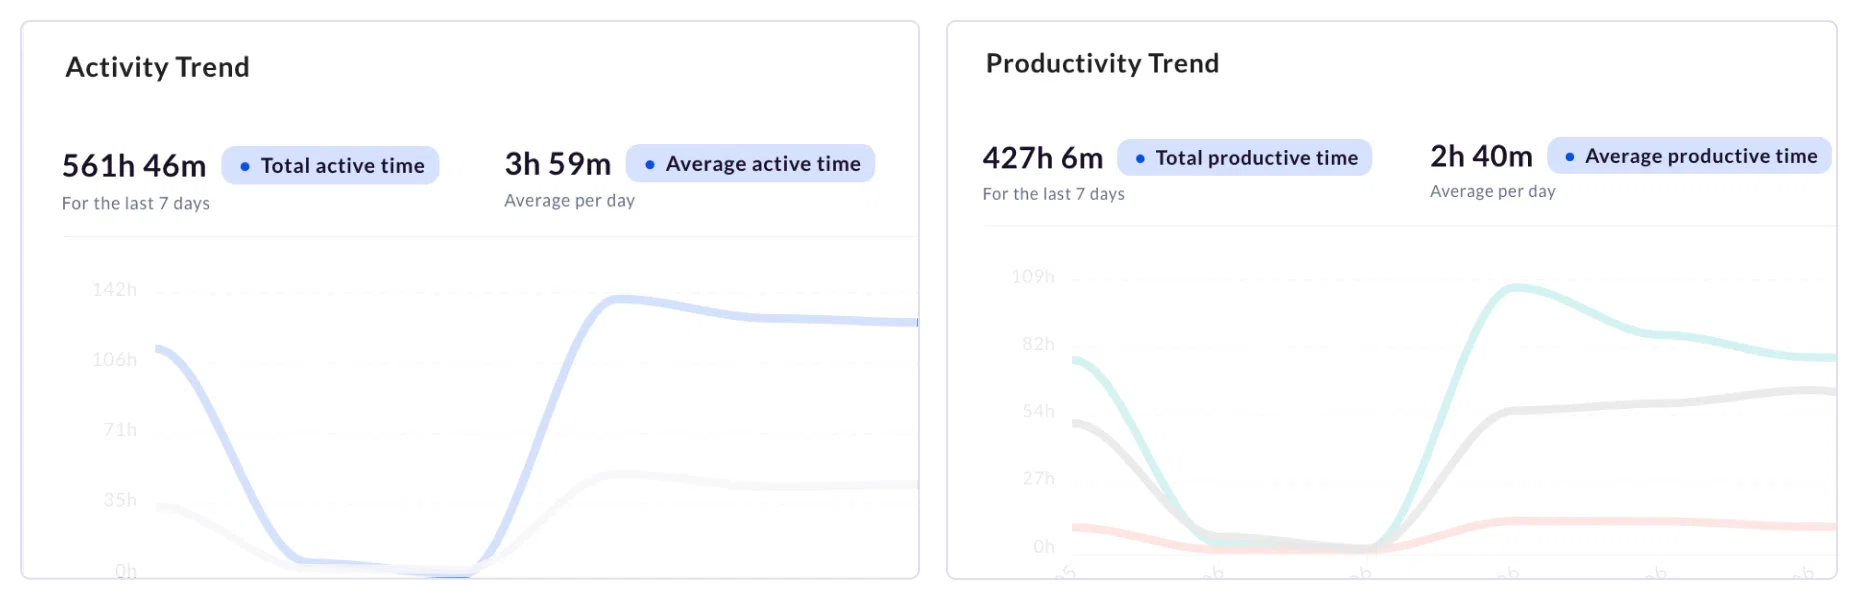1866x600 pixels.
Task: Click the blue dot beside Average productive time
Action: (1570, 157)
